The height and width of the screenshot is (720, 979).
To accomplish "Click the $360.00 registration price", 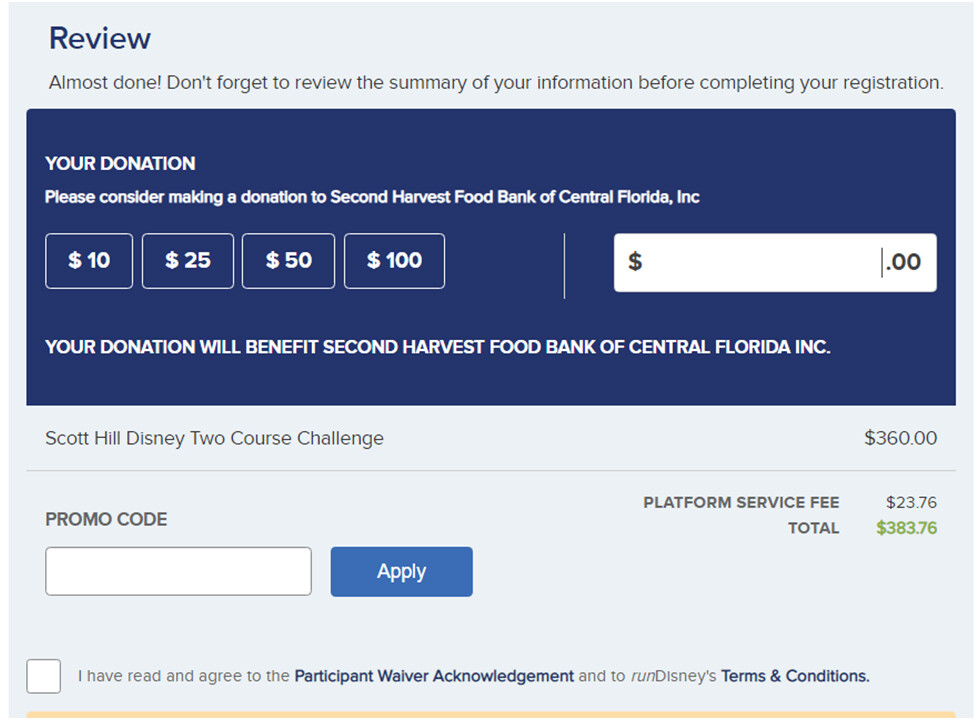I will pos(900,438).
